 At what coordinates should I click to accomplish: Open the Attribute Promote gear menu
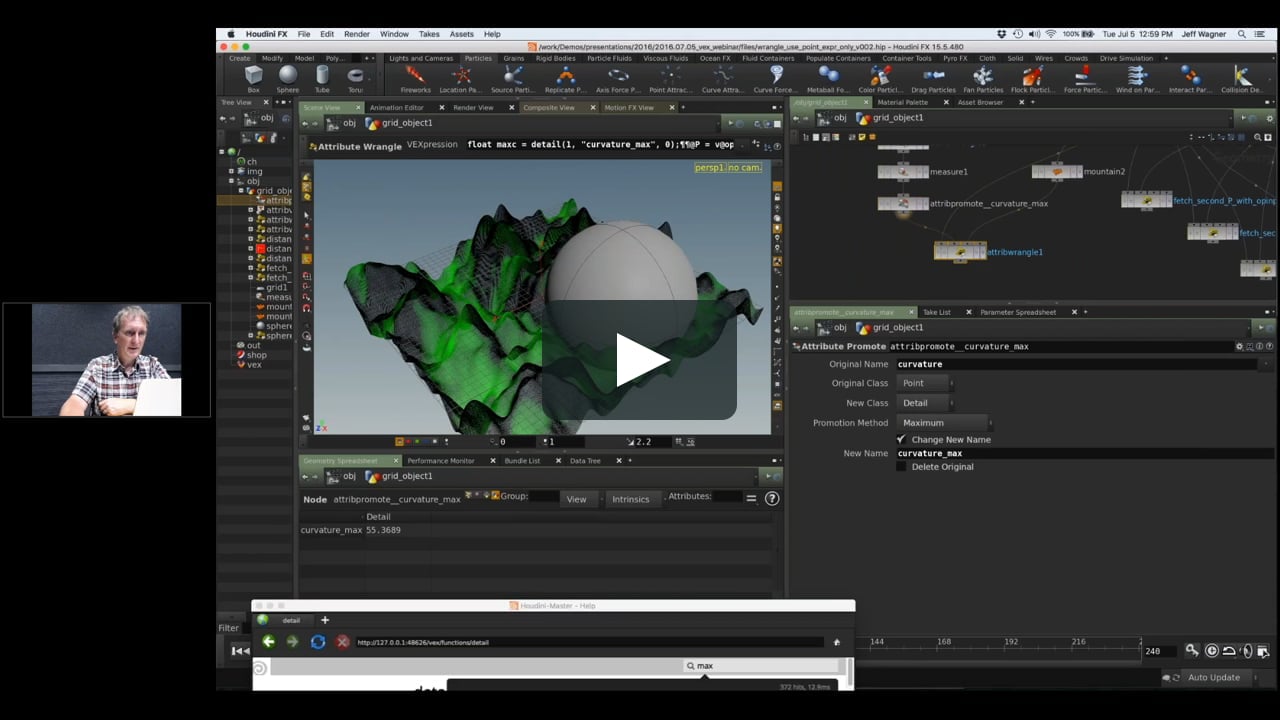click(x=1240, y=346)
